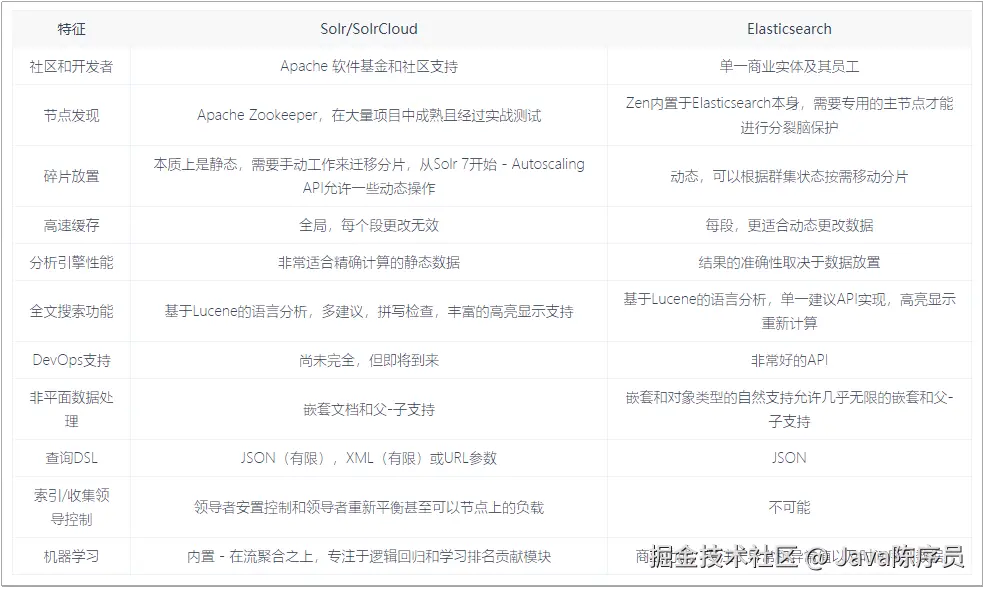Click the '特征' column header
This screenshot has width=984, height=589.
point(71,29)
